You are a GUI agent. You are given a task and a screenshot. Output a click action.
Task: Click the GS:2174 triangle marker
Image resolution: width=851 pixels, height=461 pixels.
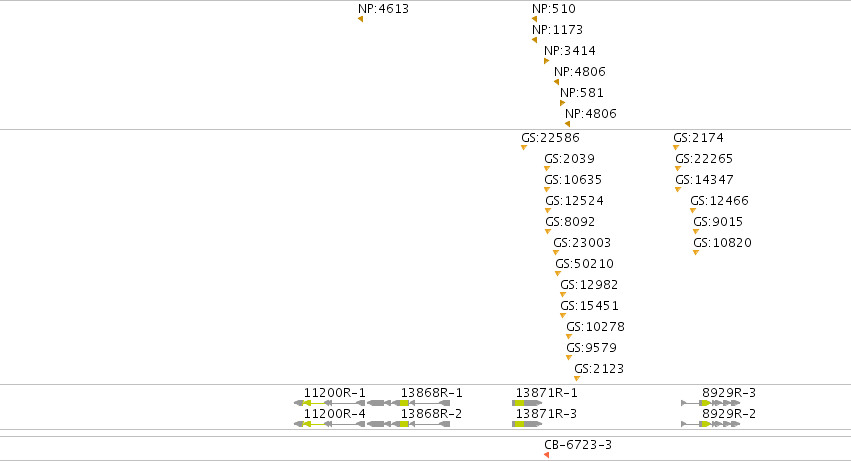pyautogui.click(x=676, y=148)
